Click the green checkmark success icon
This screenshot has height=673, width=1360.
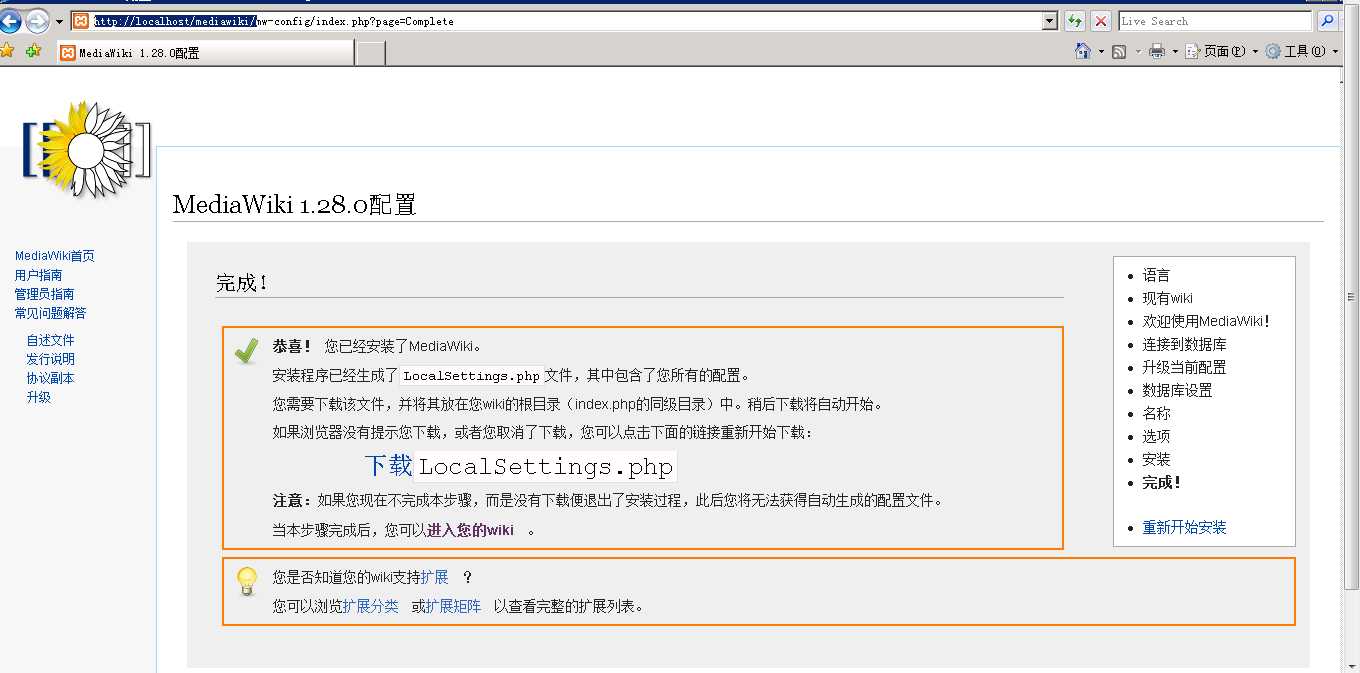[x=246, y=350]
